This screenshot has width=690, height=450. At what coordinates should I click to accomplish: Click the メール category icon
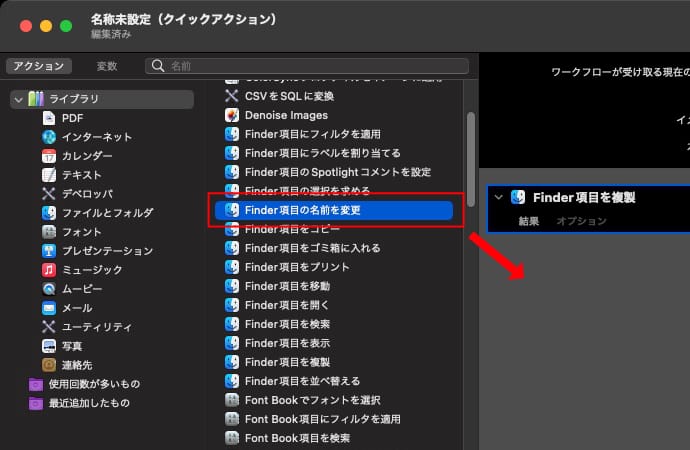click(49, 308)
